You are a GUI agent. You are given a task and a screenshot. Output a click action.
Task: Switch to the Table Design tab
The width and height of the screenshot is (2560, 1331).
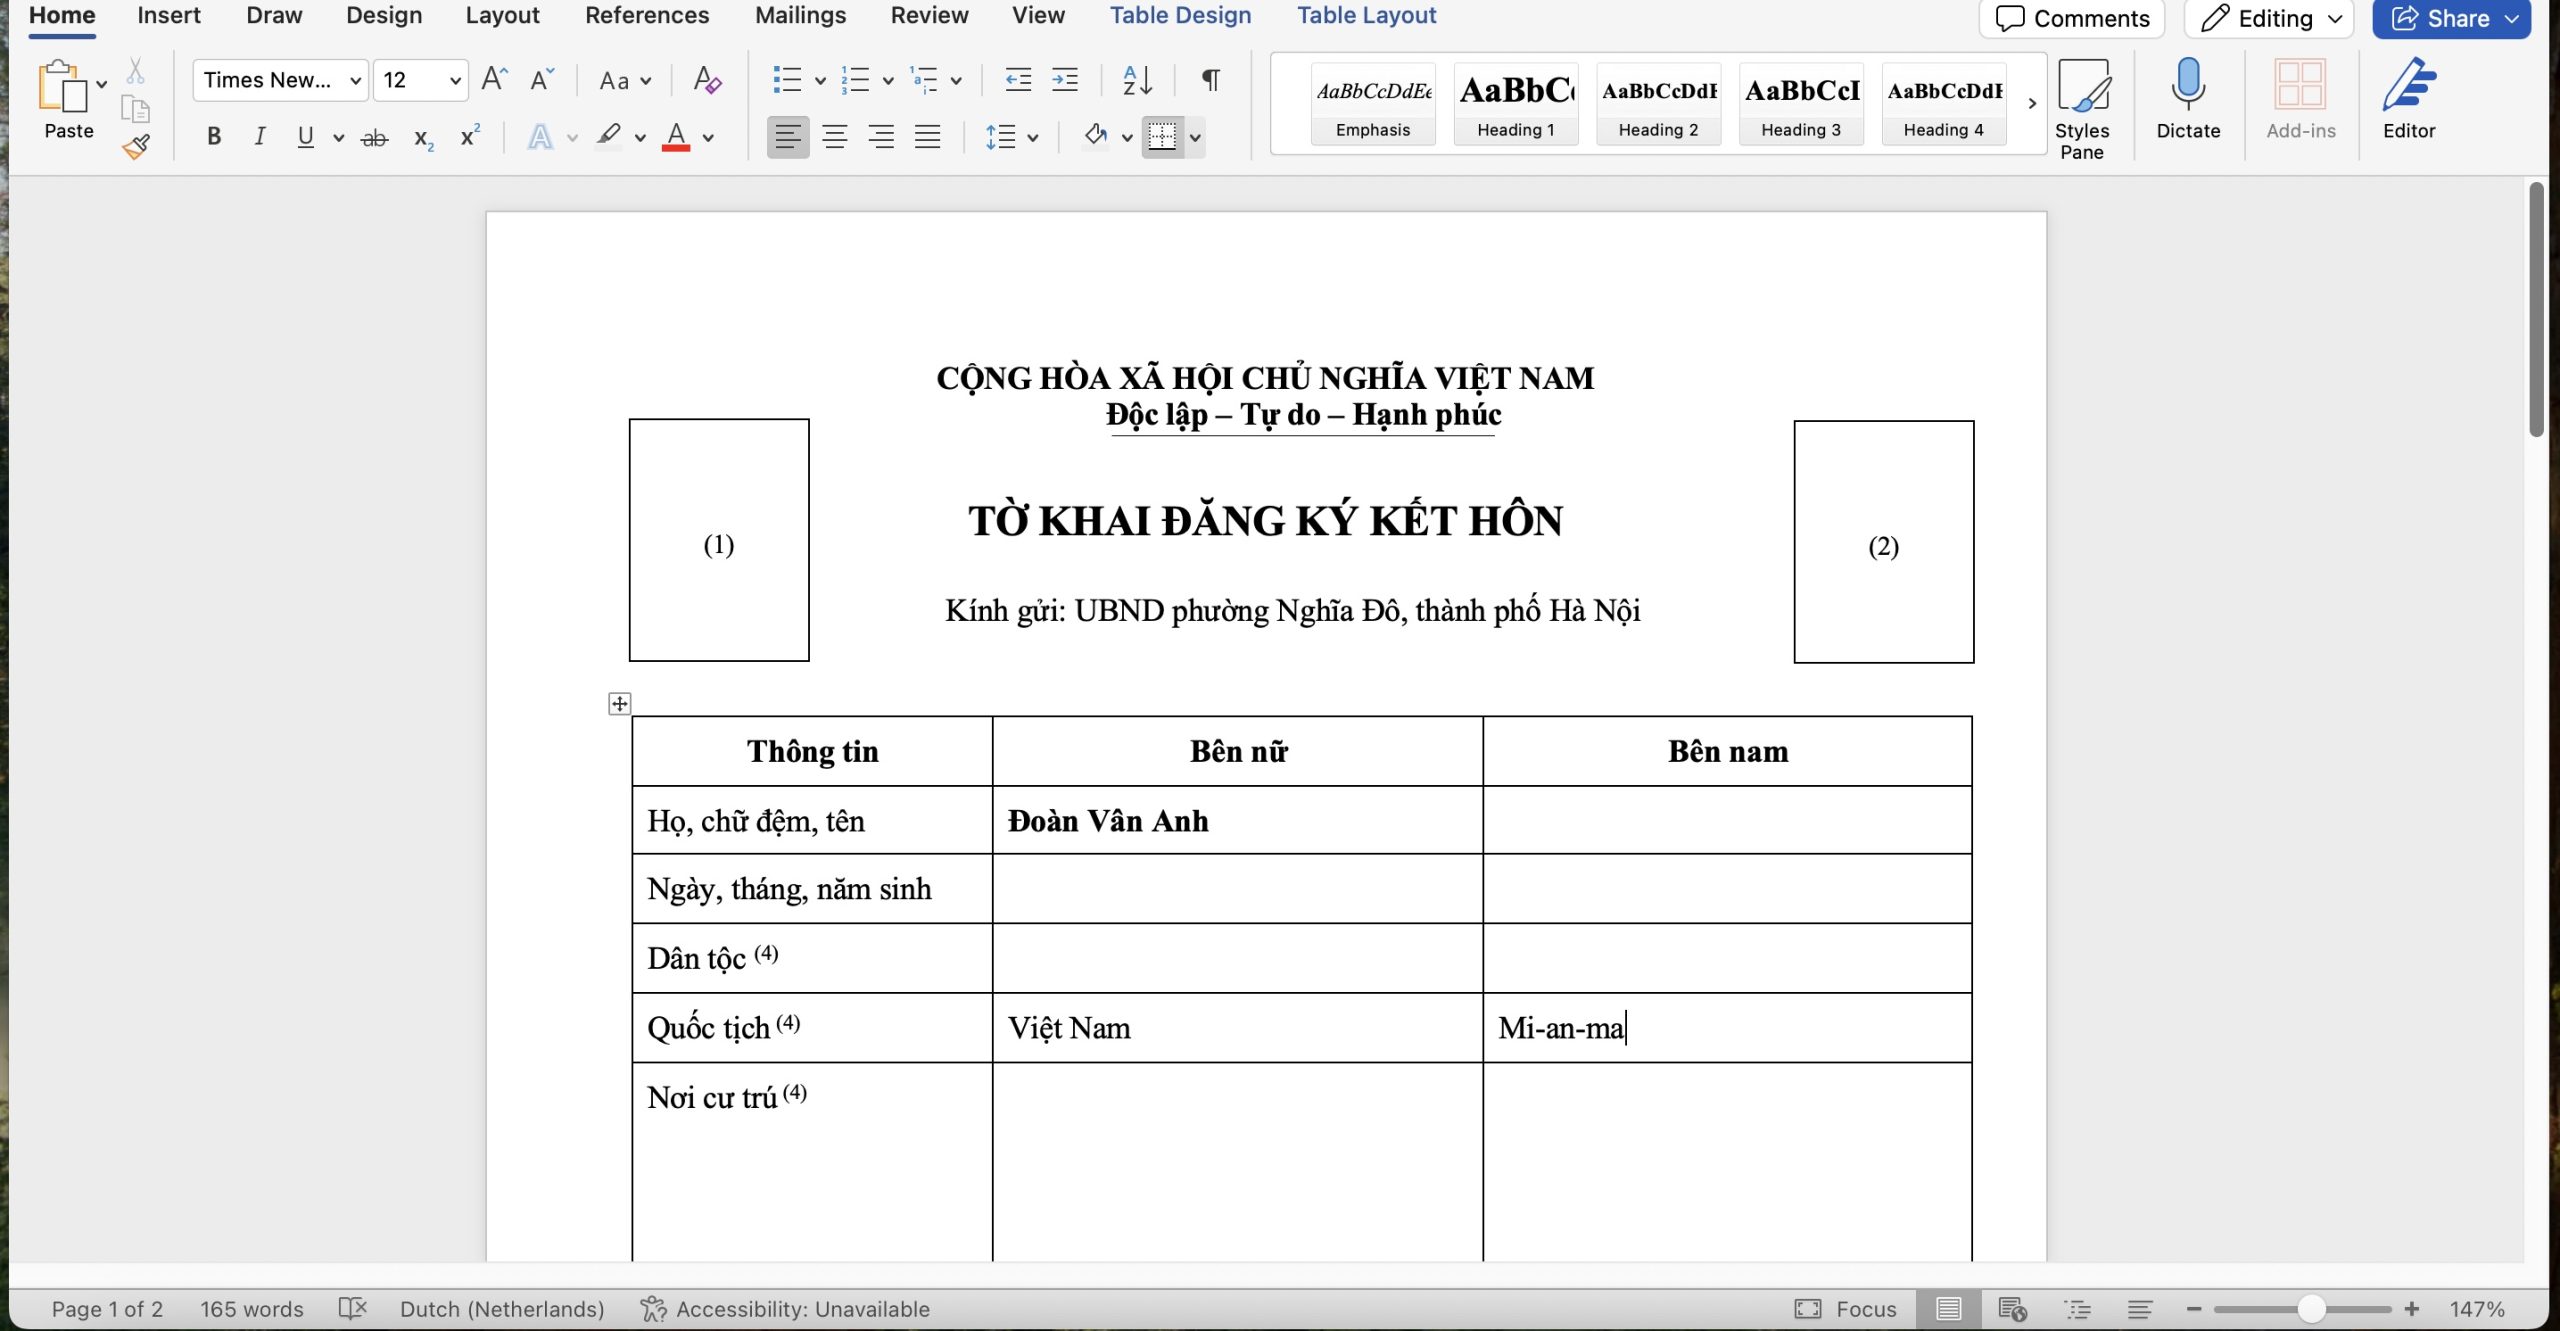[x=1180, y=15]
